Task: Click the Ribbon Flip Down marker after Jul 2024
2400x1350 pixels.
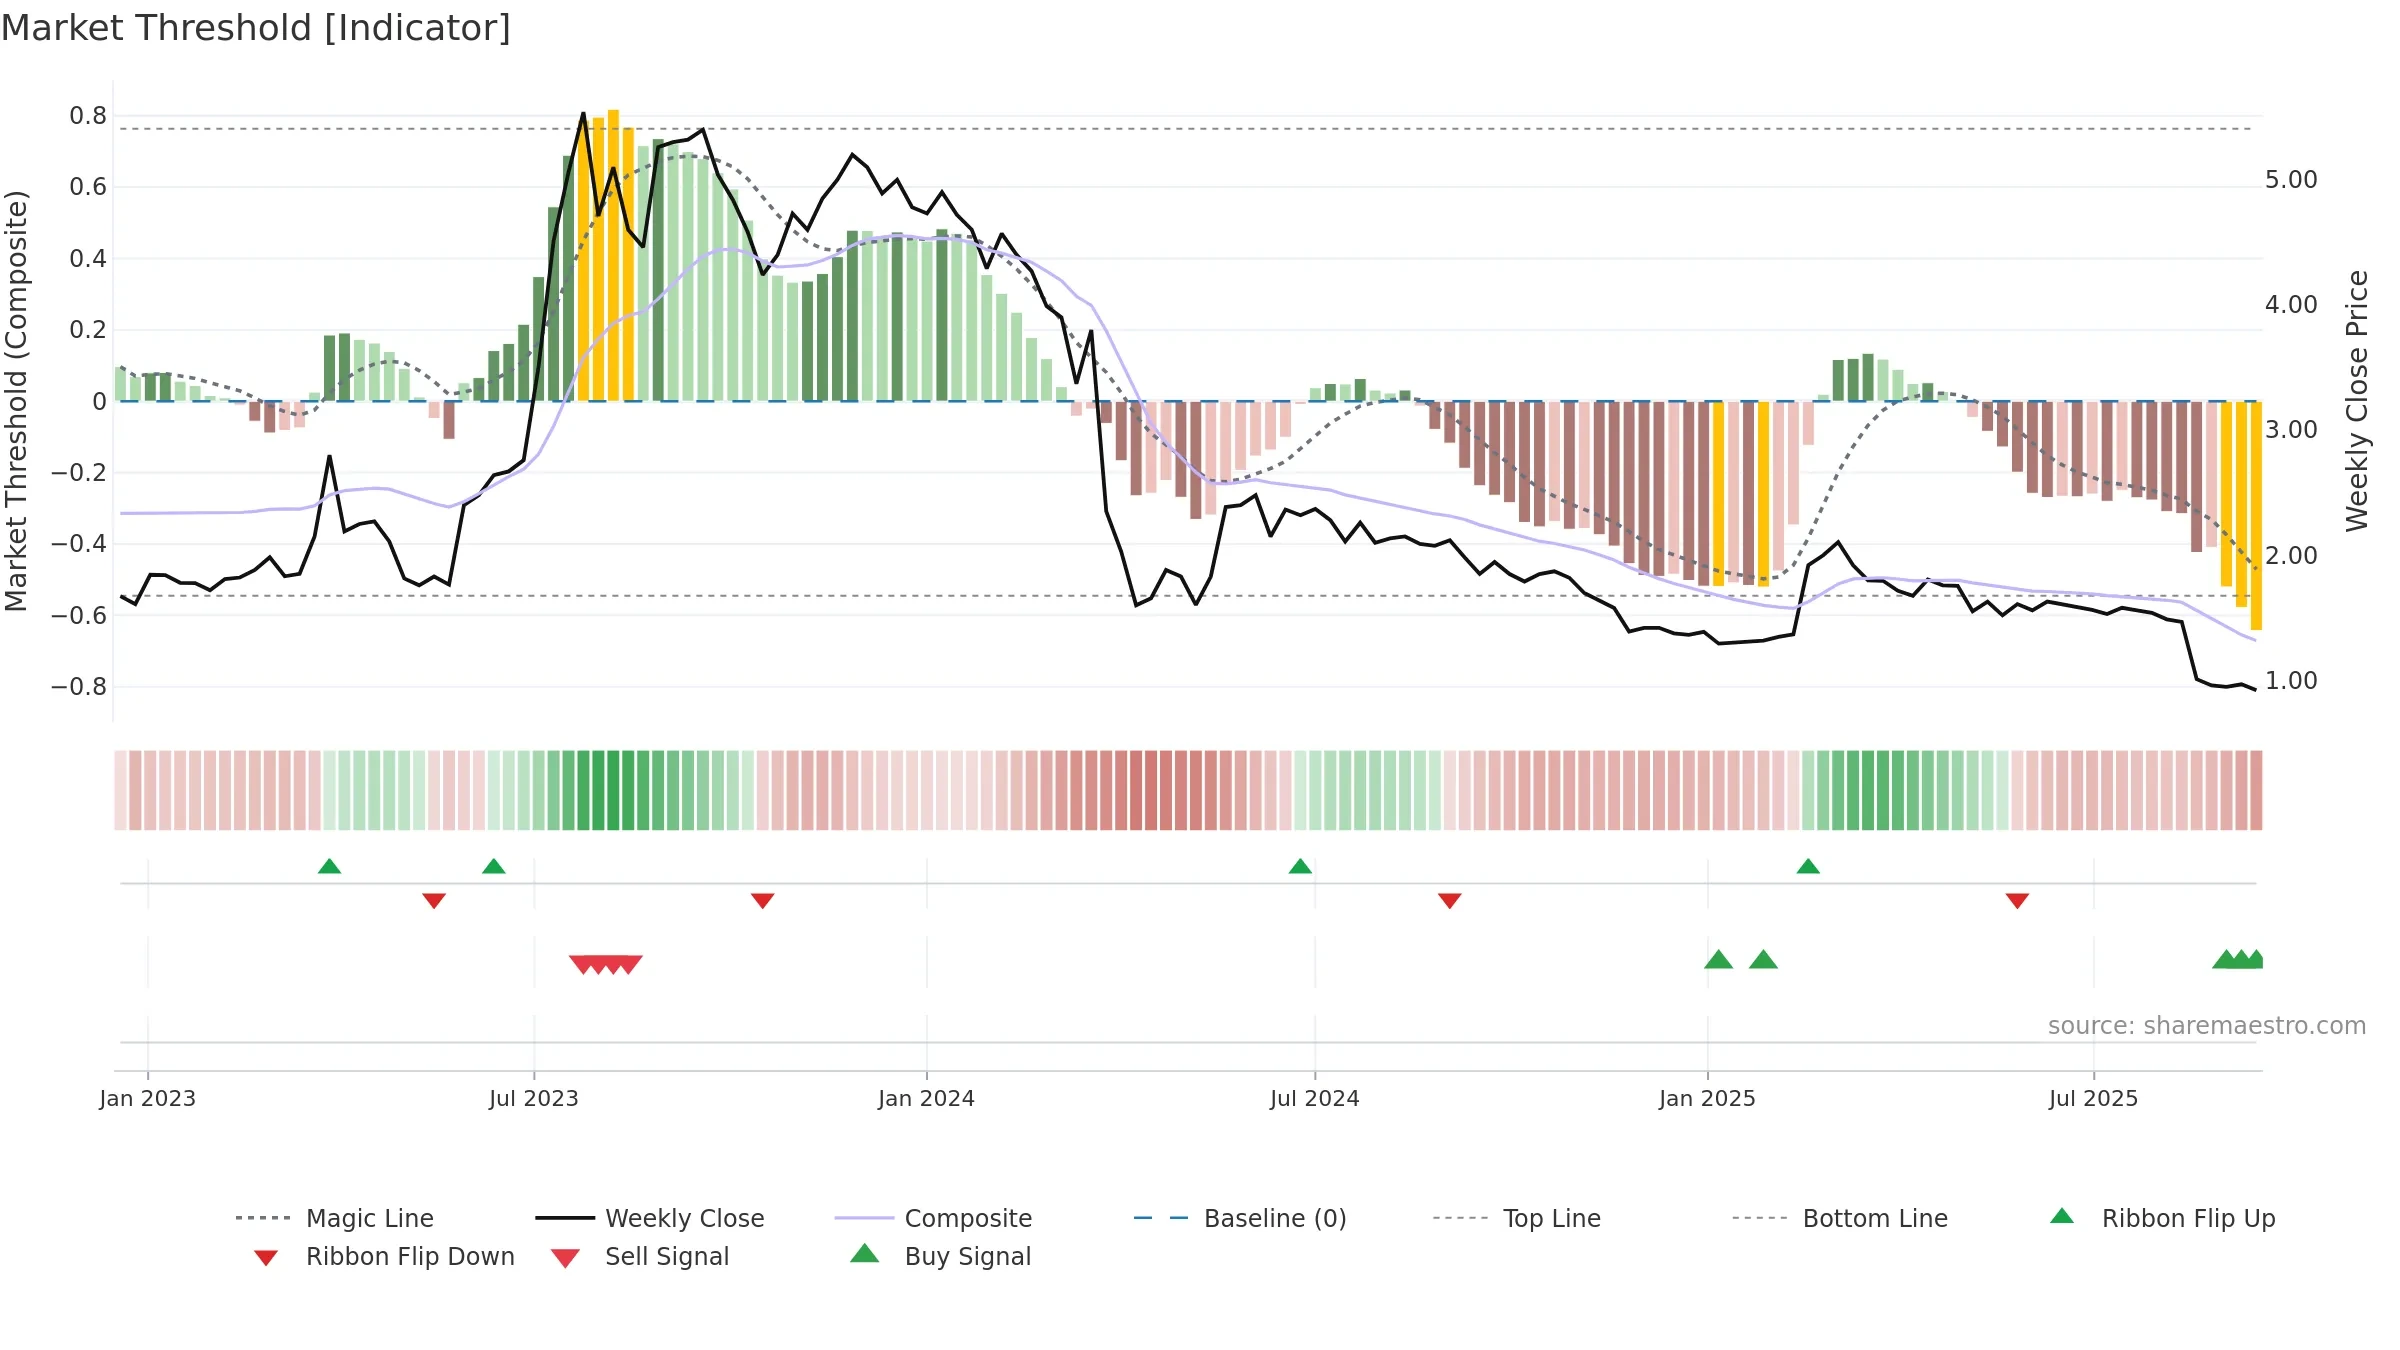Action: [1450, 901]
